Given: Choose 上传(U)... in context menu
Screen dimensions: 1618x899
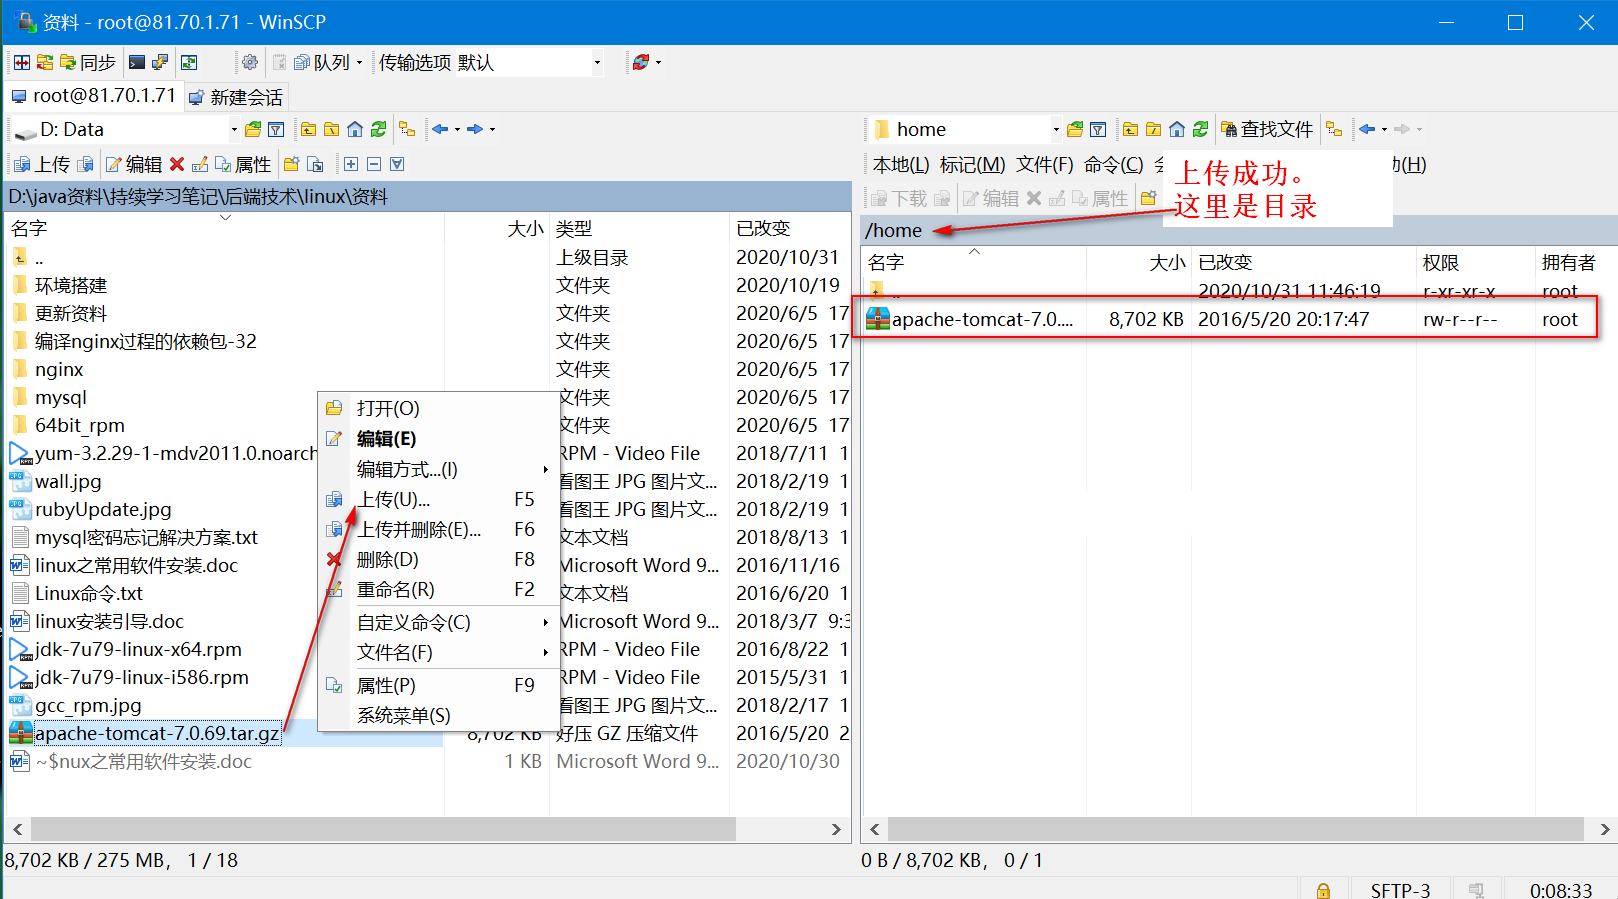Looking at the screenshot, I should point(438,499).
